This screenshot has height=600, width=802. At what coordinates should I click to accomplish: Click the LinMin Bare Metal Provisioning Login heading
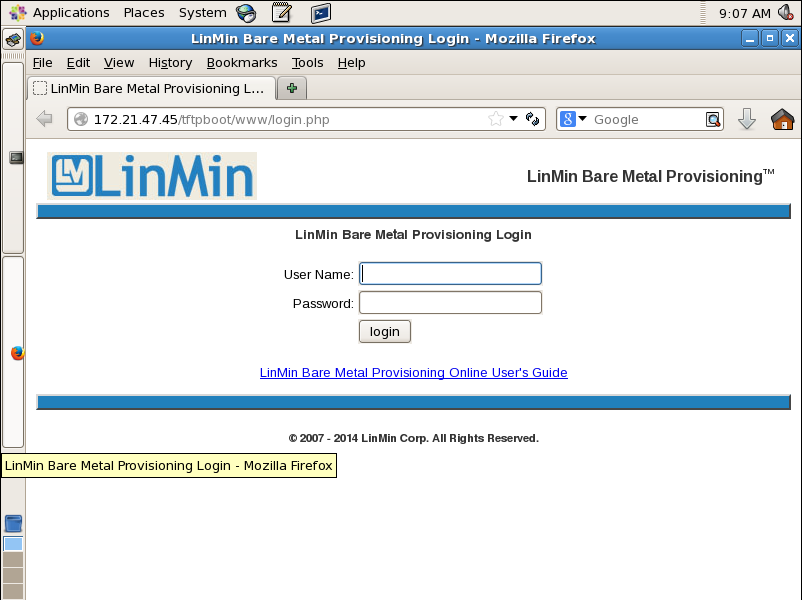(413, 234)
